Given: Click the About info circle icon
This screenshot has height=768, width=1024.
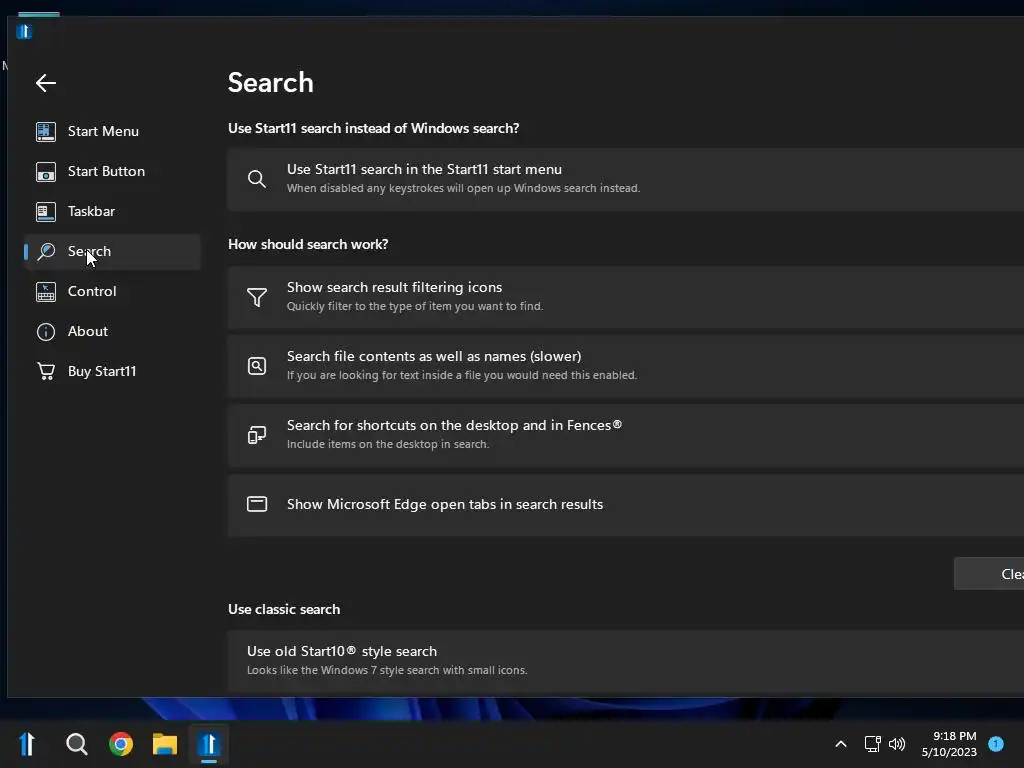Looking at the screenshot, I should coord(46,332).
